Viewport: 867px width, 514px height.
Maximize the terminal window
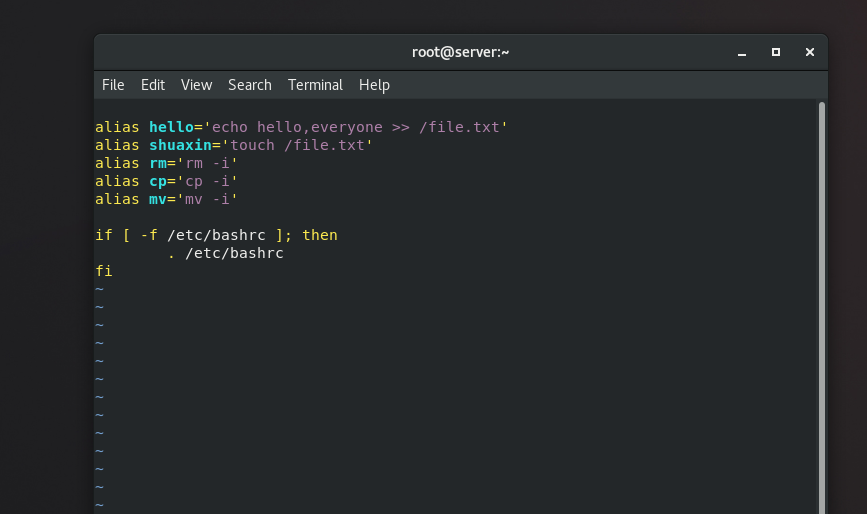[775, 52]
